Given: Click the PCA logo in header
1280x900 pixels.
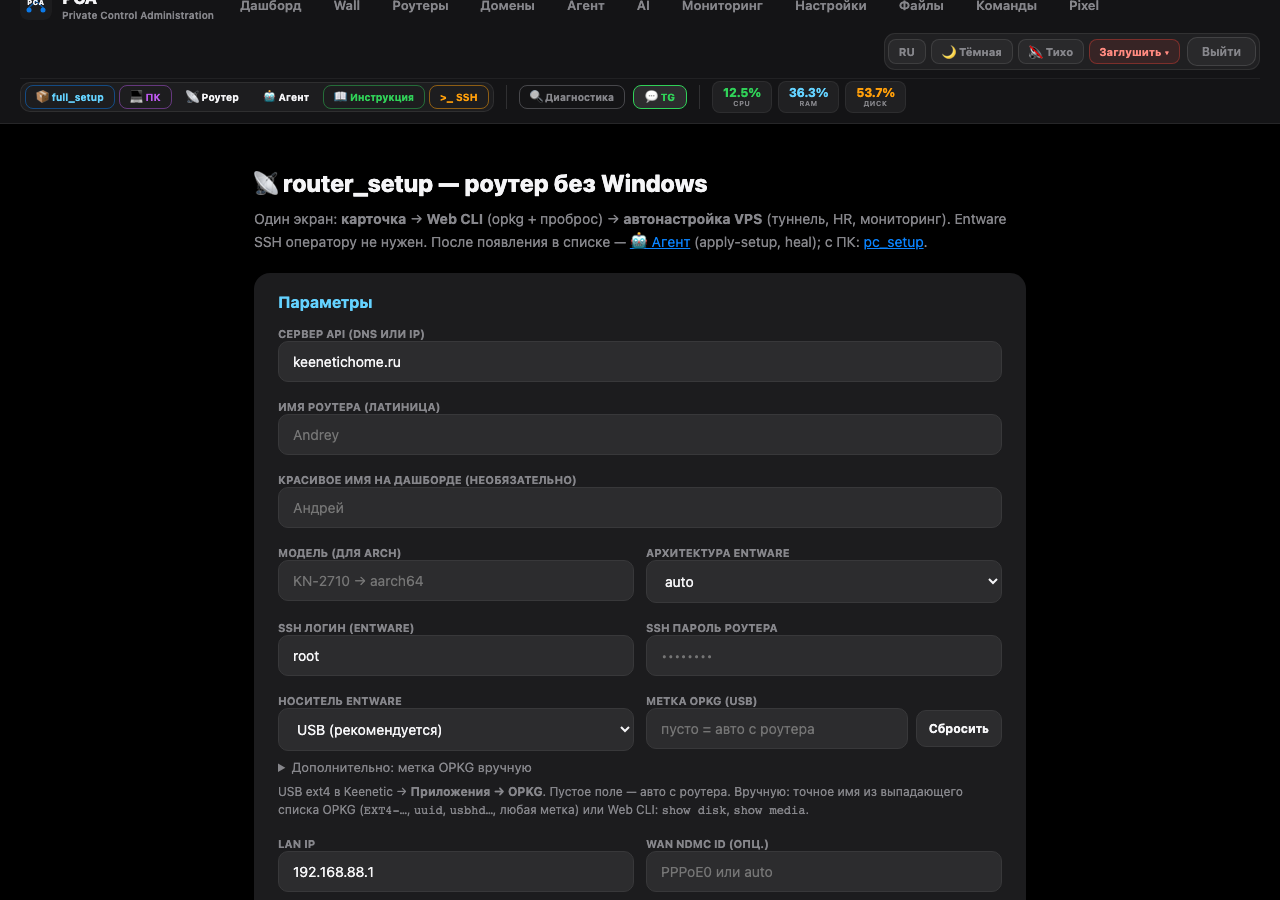Looking at the screenshot, I should pos(36,8).
